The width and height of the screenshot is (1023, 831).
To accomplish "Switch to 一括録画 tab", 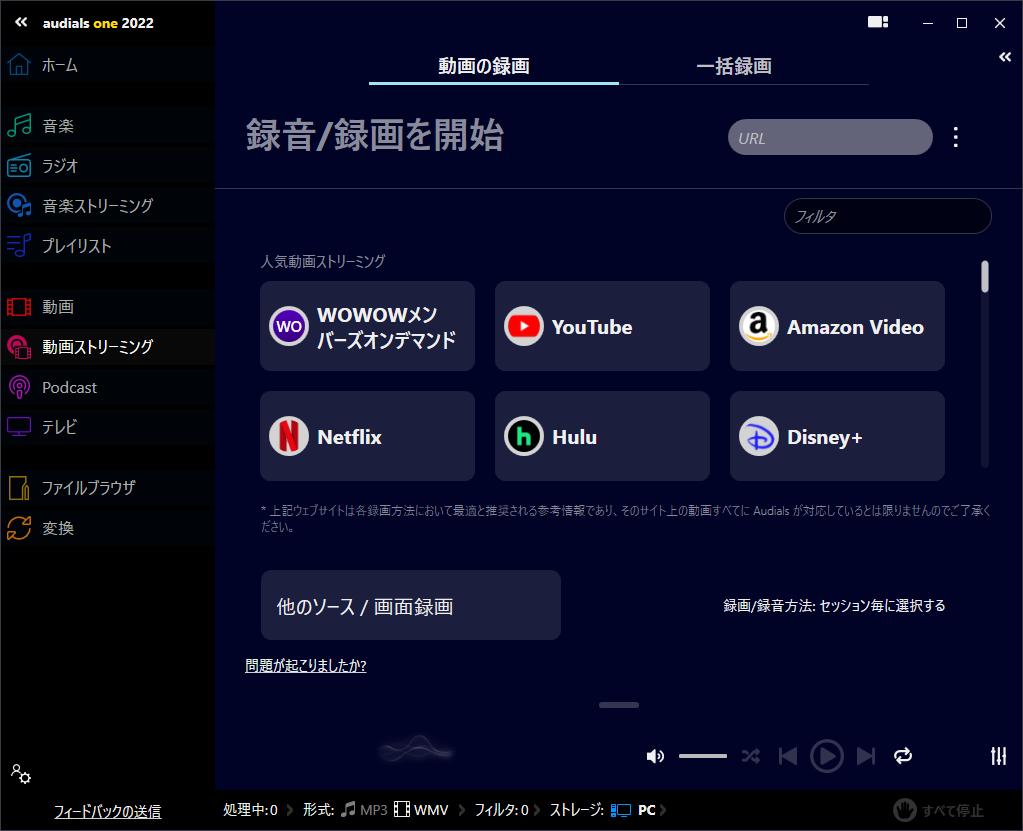I will point(743,66).
